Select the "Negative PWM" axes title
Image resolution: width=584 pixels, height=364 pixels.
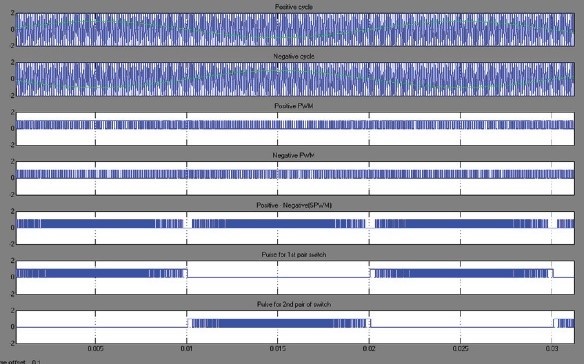click(x=293, y=155)
